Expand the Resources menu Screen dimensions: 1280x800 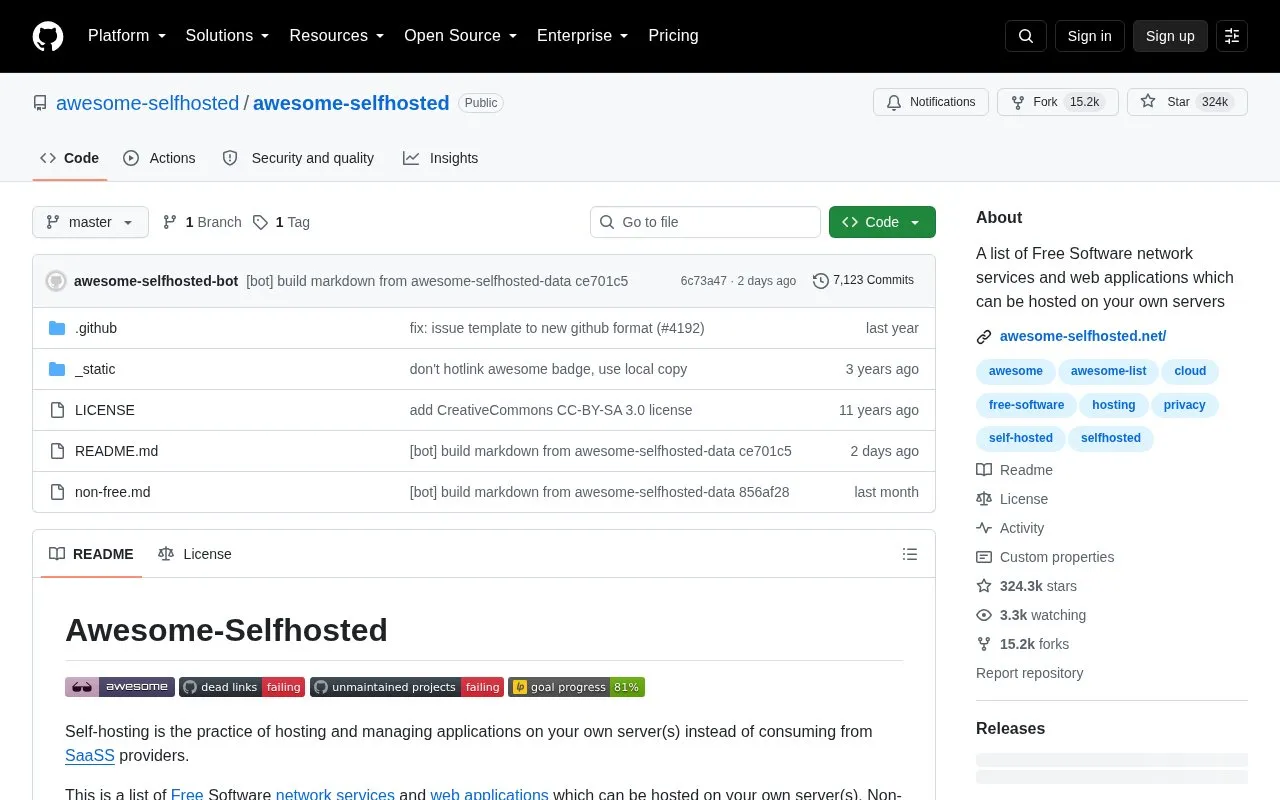click(x=337, y=36)
